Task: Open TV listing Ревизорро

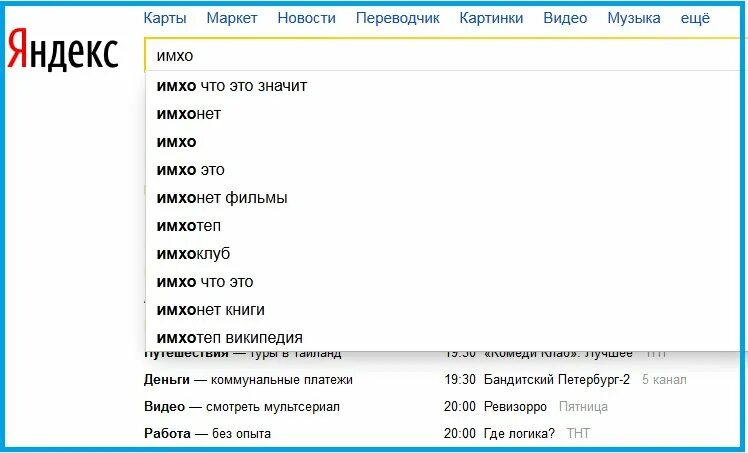Action: click(x=515, y=407)
